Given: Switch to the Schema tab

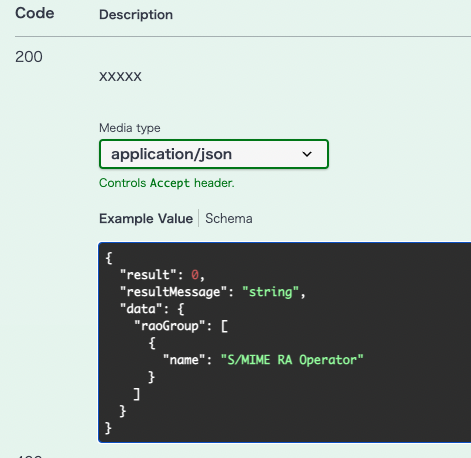Looking at the screenshot, I should tap(229, 219).
